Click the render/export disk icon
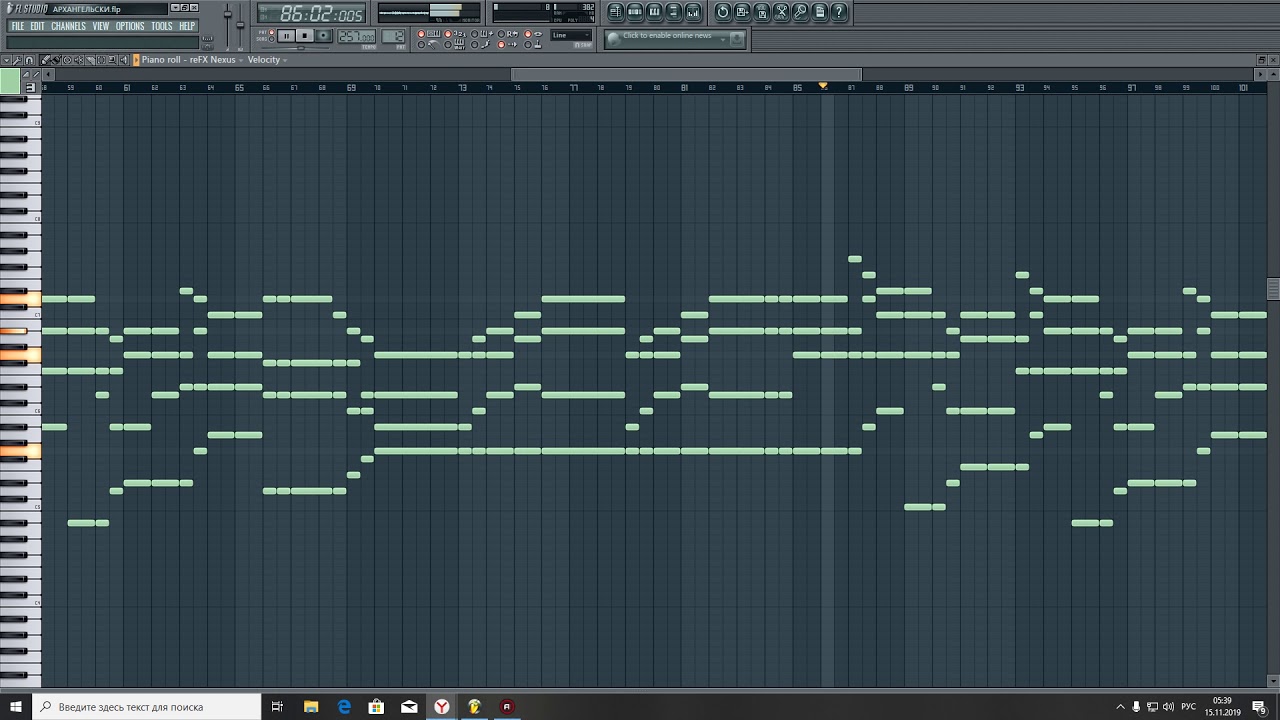 pyautogui.click(x=761, y=12)
